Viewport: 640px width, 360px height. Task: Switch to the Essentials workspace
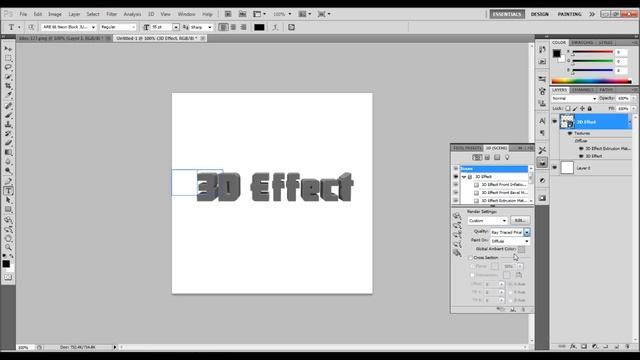click(507, 14)
